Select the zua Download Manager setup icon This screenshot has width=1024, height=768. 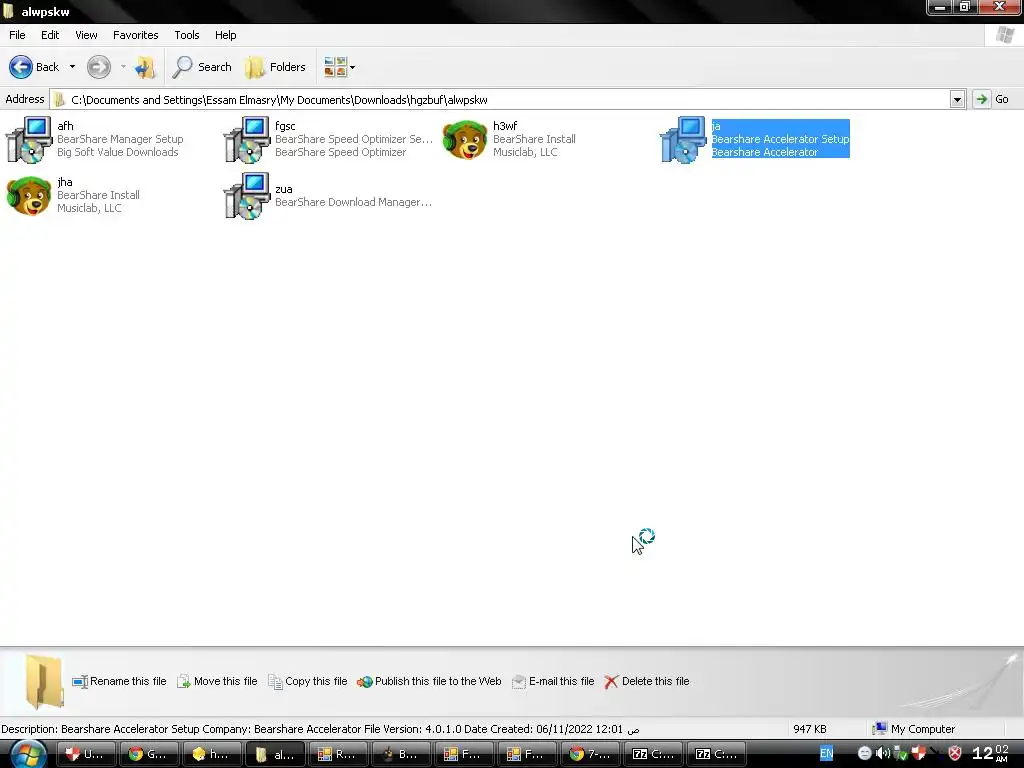point(247,196)
